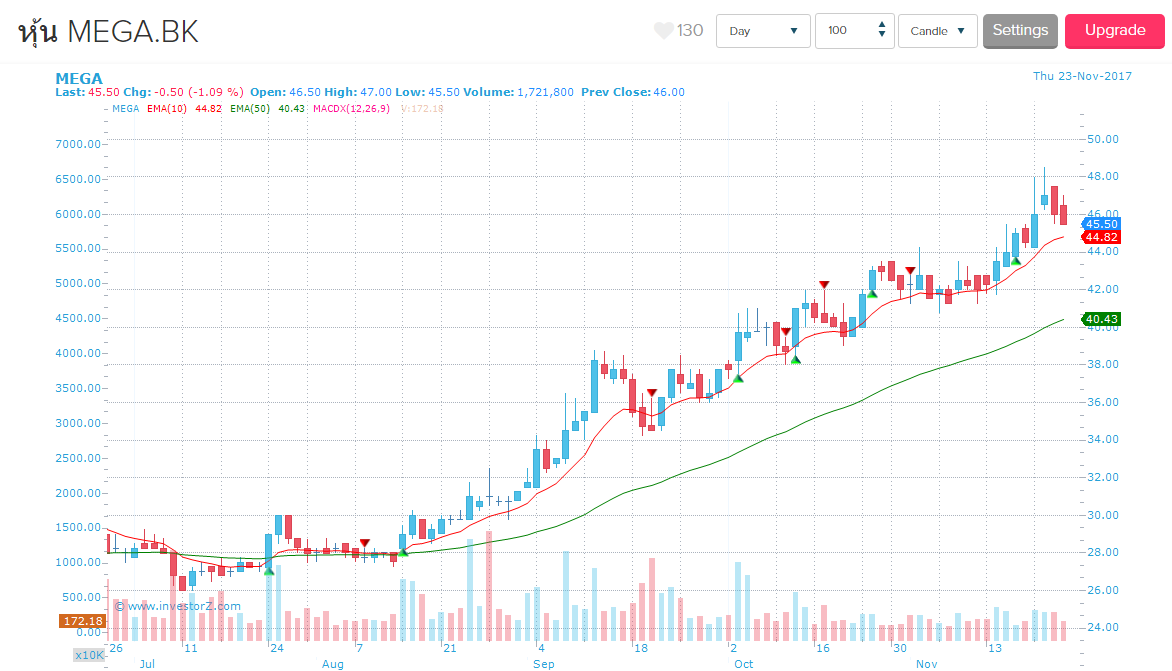1172x671 pixels.
Task: Select the High: 47.00 quote value
Action: (x=357, y=92)
